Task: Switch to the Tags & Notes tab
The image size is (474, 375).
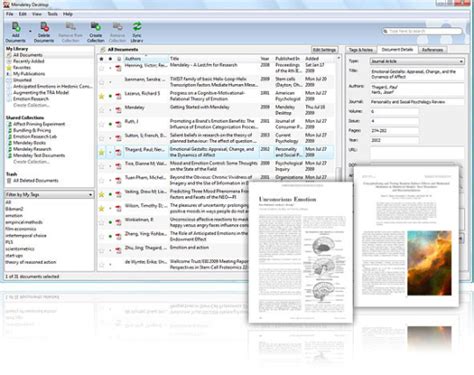Action: pos(361,50)
